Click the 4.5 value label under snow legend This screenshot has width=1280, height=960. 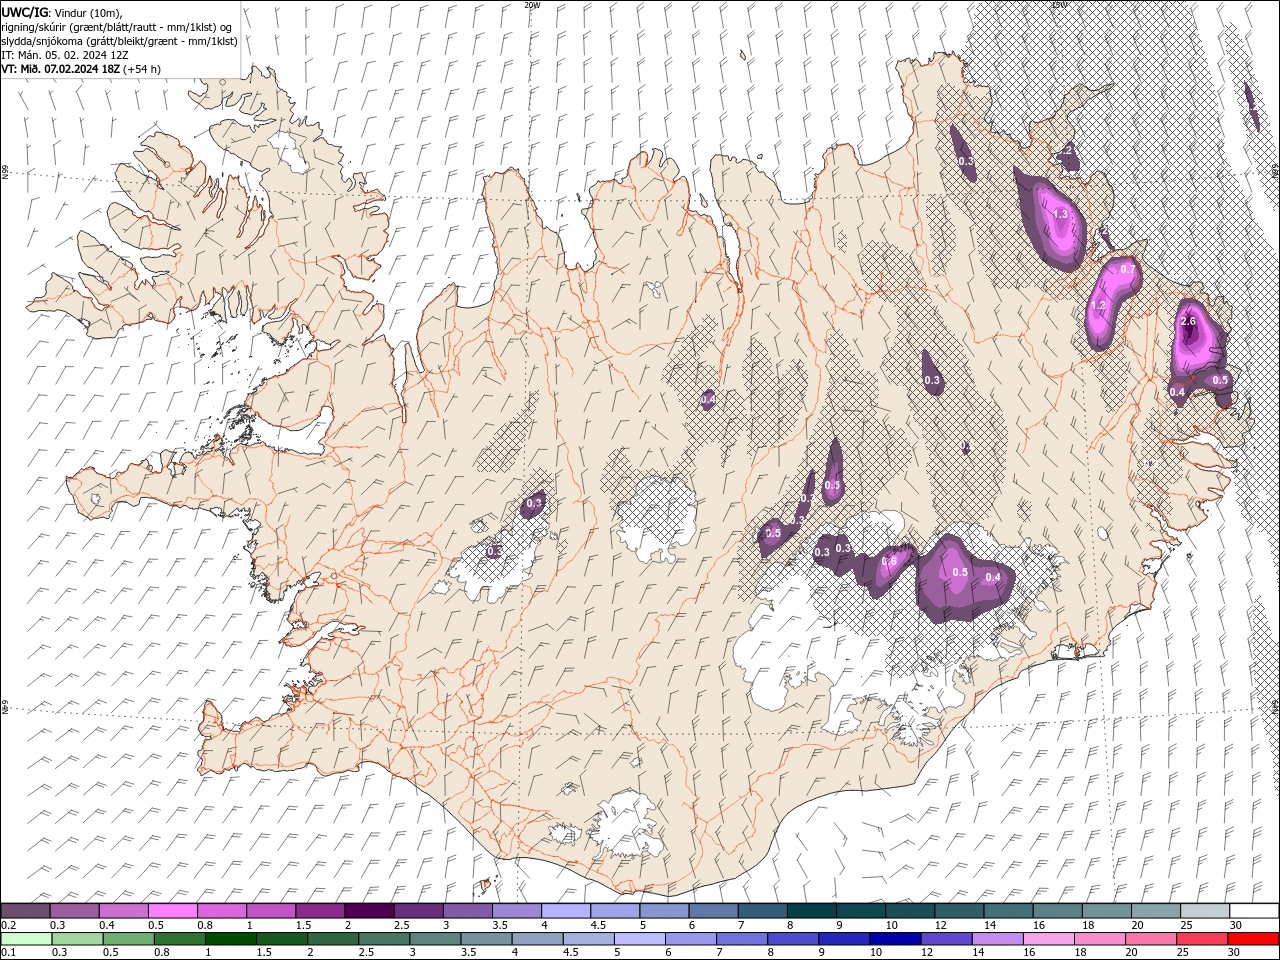598,925
